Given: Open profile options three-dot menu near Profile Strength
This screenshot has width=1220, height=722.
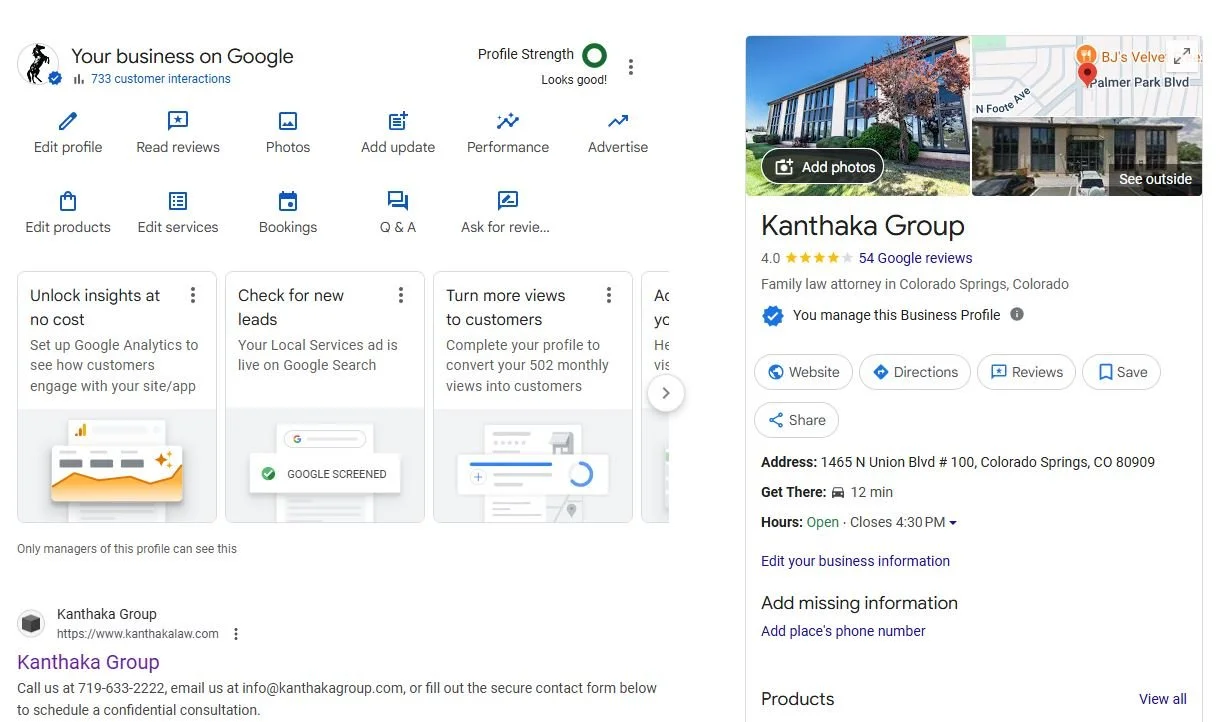Looking at the screenshot, I should [x=630, y=67].
